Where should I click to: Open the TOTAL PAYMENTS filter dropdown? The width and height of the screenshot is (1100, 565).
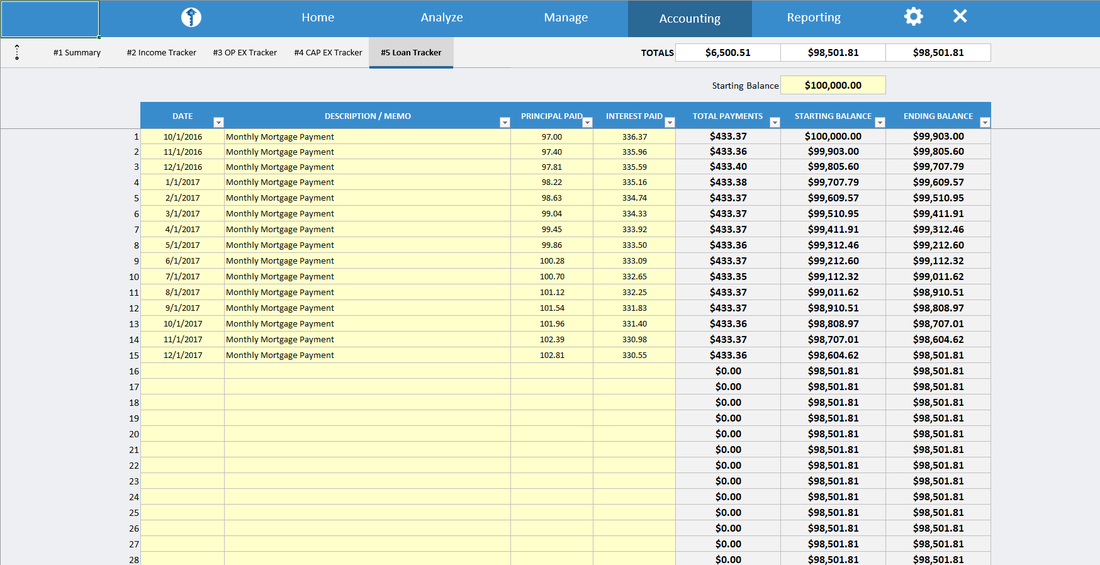point(774,122)
